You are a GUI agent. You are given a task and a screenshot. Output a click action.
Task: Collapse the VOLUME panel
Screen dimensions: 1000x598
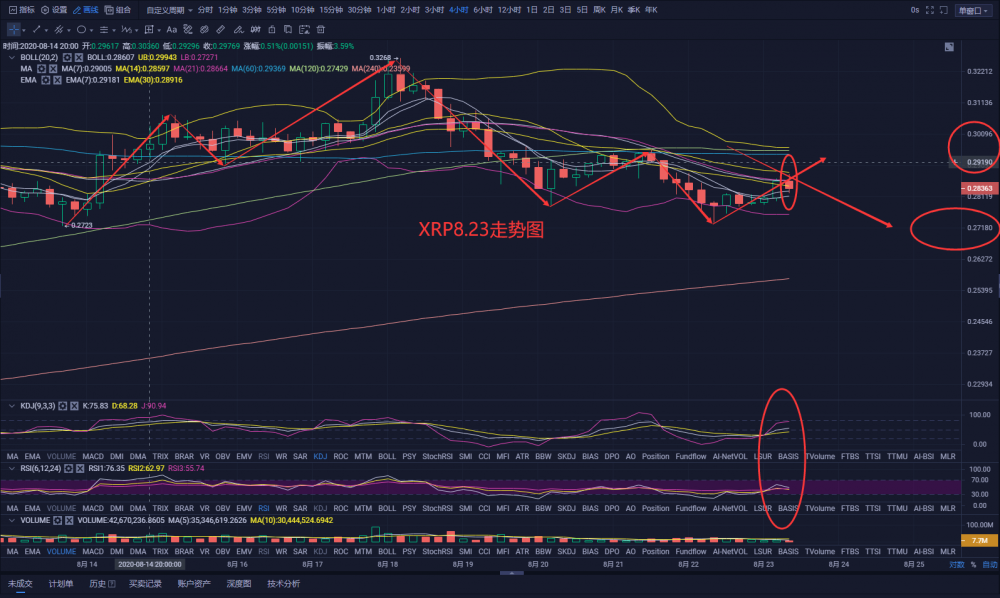pyautogui.click(x=11, y=521)
